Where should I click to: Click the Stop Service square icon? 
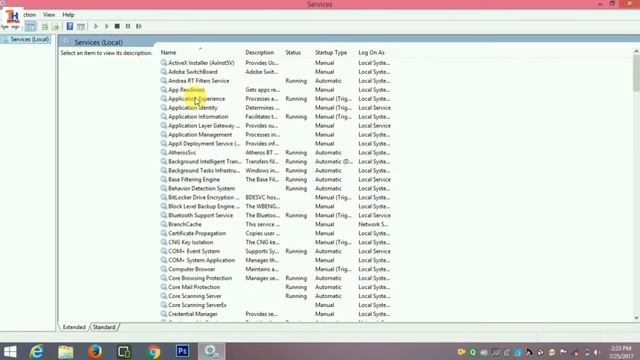117,26
